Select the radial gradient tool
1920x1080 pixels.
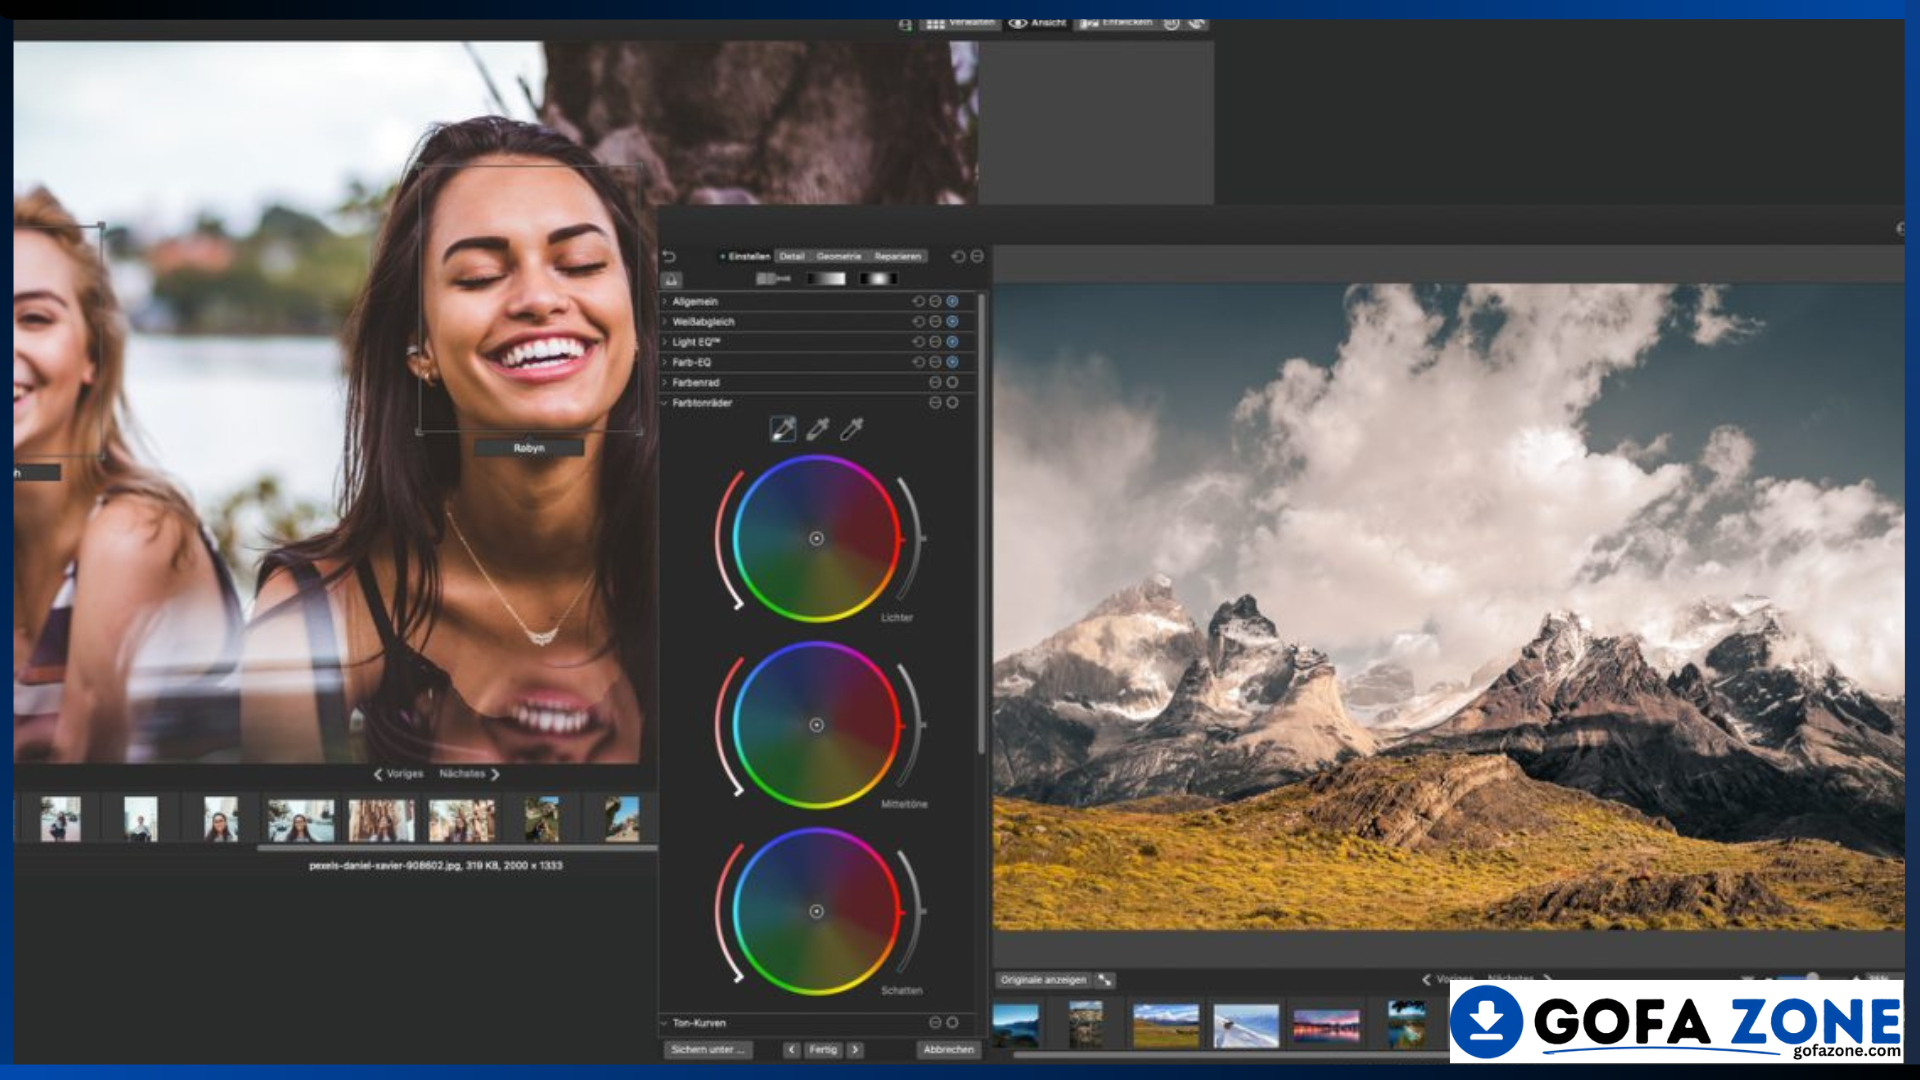[x=877, y=279]
